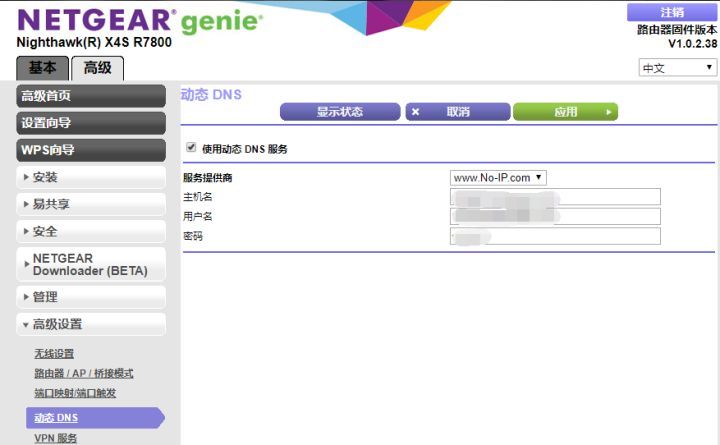720x445 pixels.
Task: Click the arrow icon on the 应用 button
Action: (x=608, y=112)
